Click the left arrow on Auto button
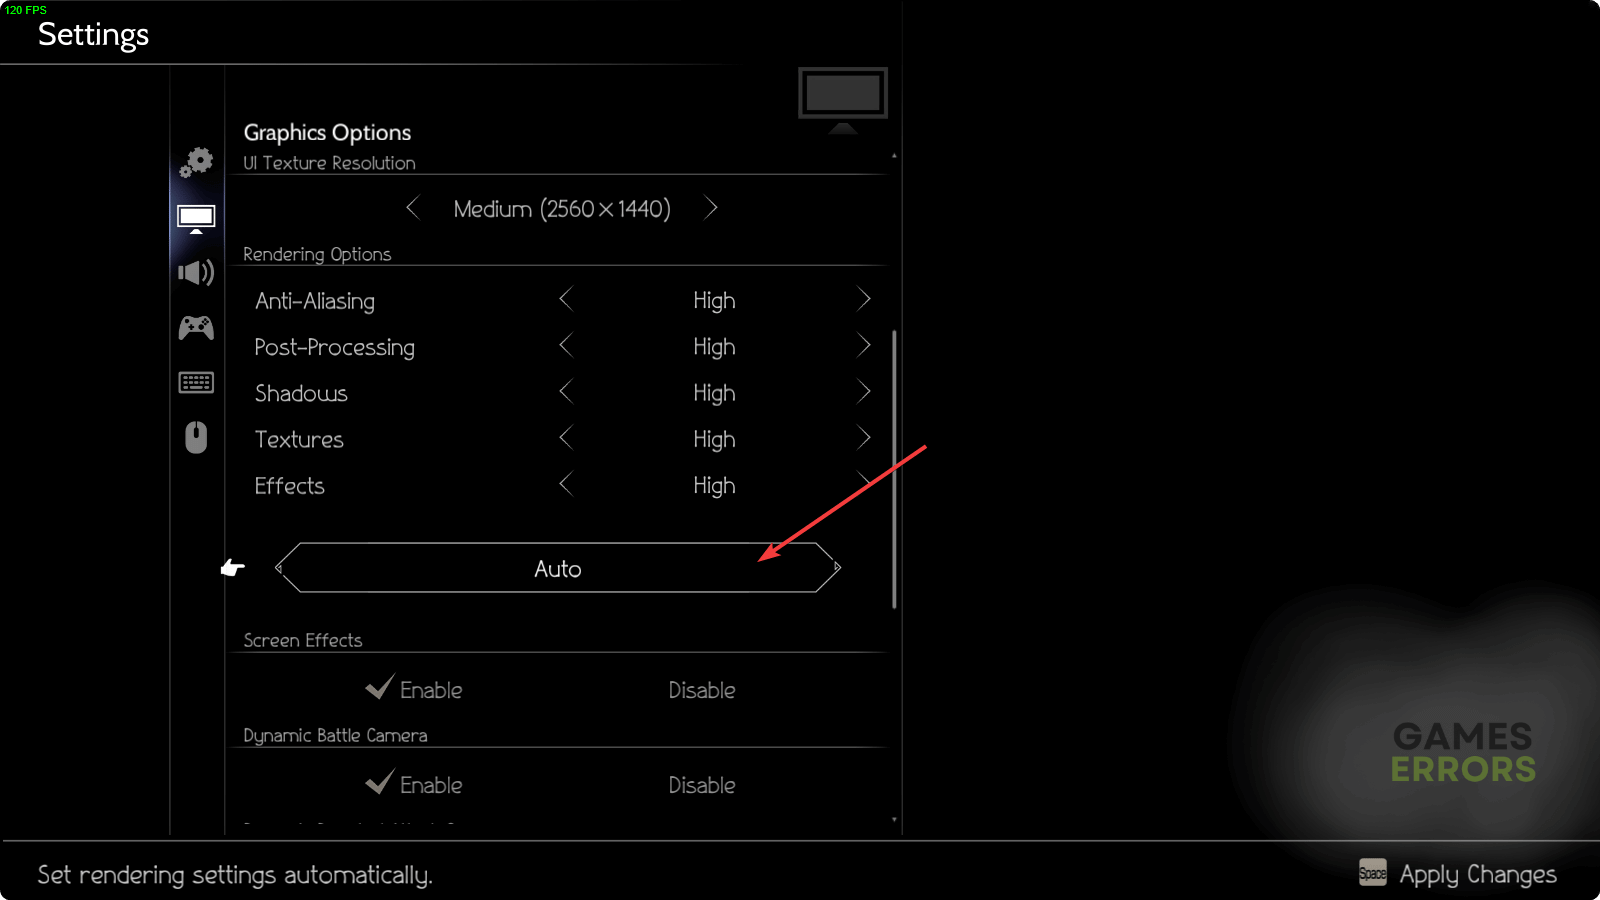The image size is (1600, 900). click(x=279, y=568)
